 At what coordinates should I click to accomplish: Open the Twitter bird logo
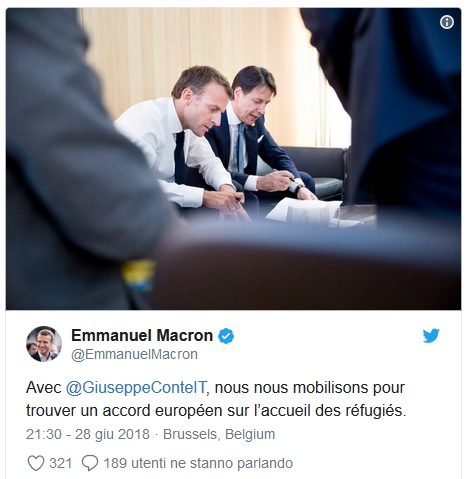pyautogui.click(x=431, y=336)
